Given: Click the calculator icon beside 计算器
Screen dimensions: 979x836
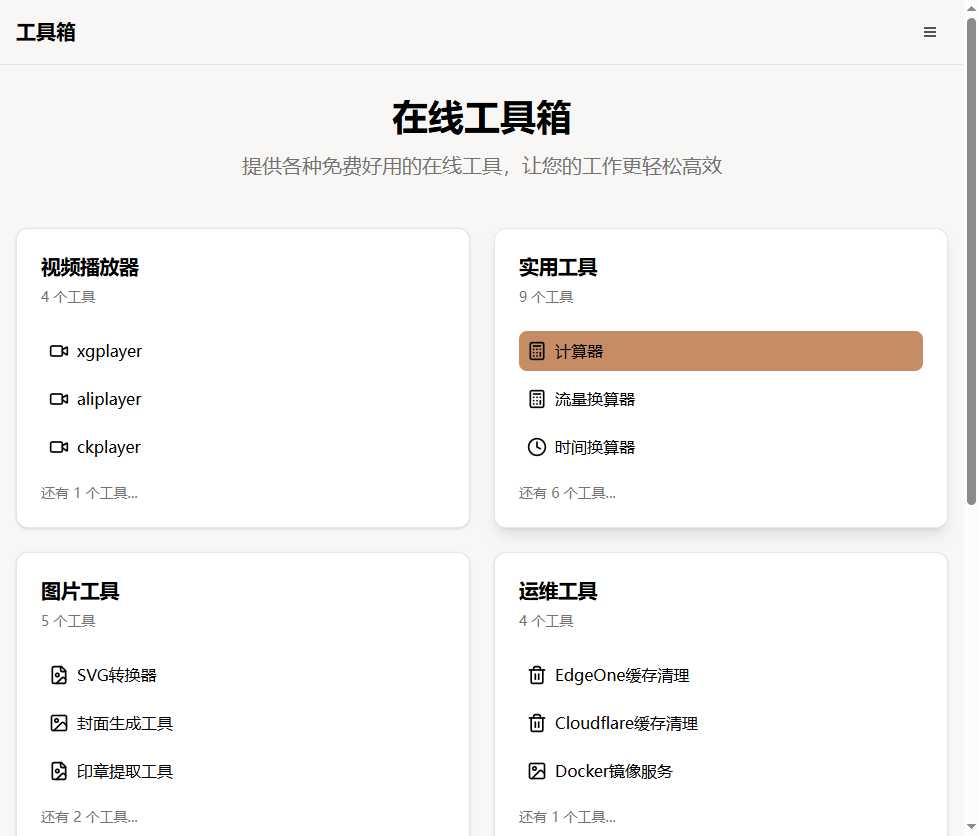Looking at the screenshot, I should (x=537, y=351).
